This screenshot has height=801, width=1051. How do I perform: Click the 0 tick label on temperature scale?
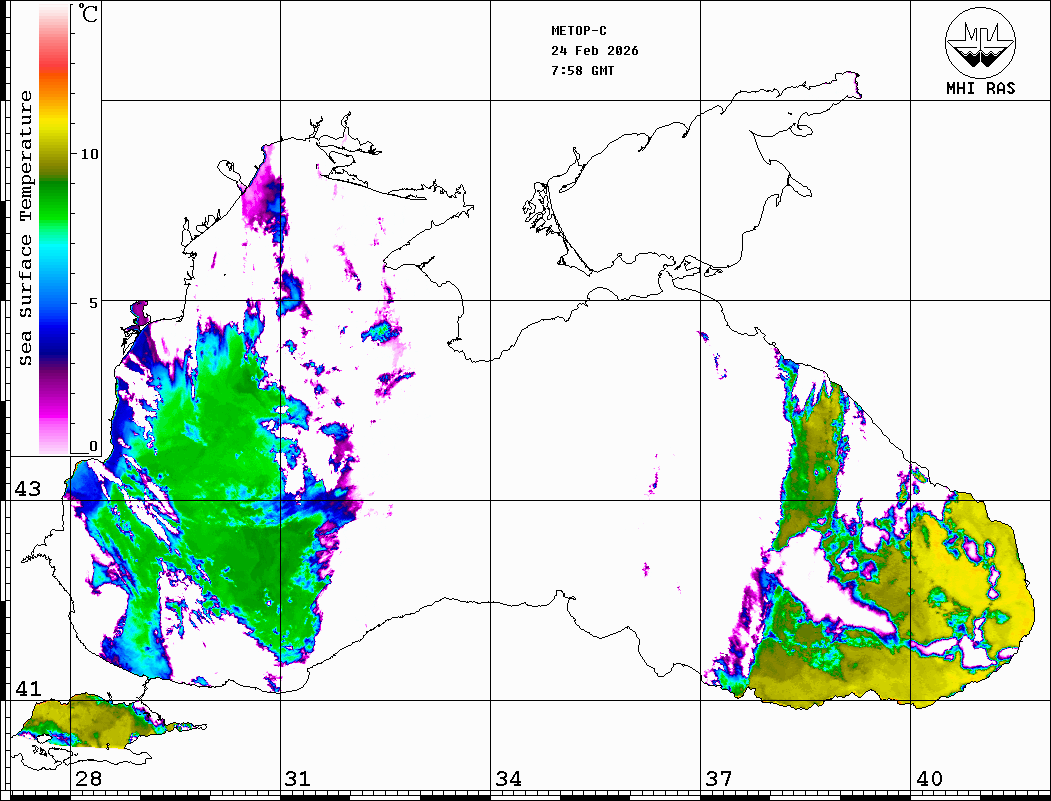pos(93,446)
